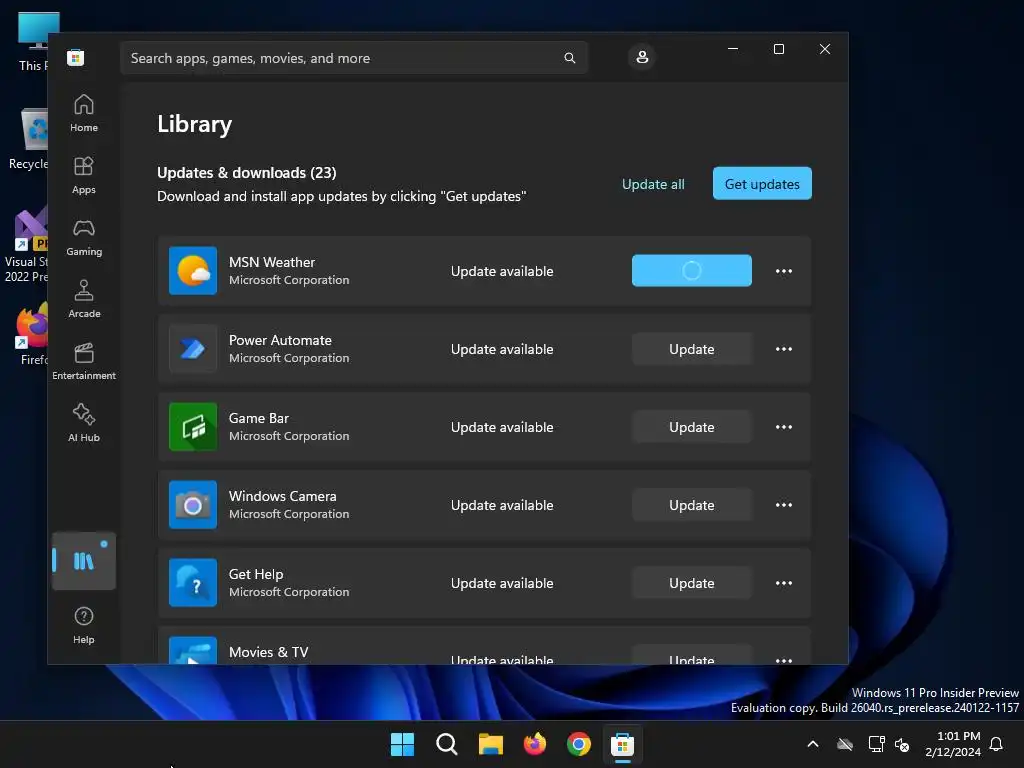1024x768 pixels.
Task: Open taskbar Search
Action: click(447, 744)
